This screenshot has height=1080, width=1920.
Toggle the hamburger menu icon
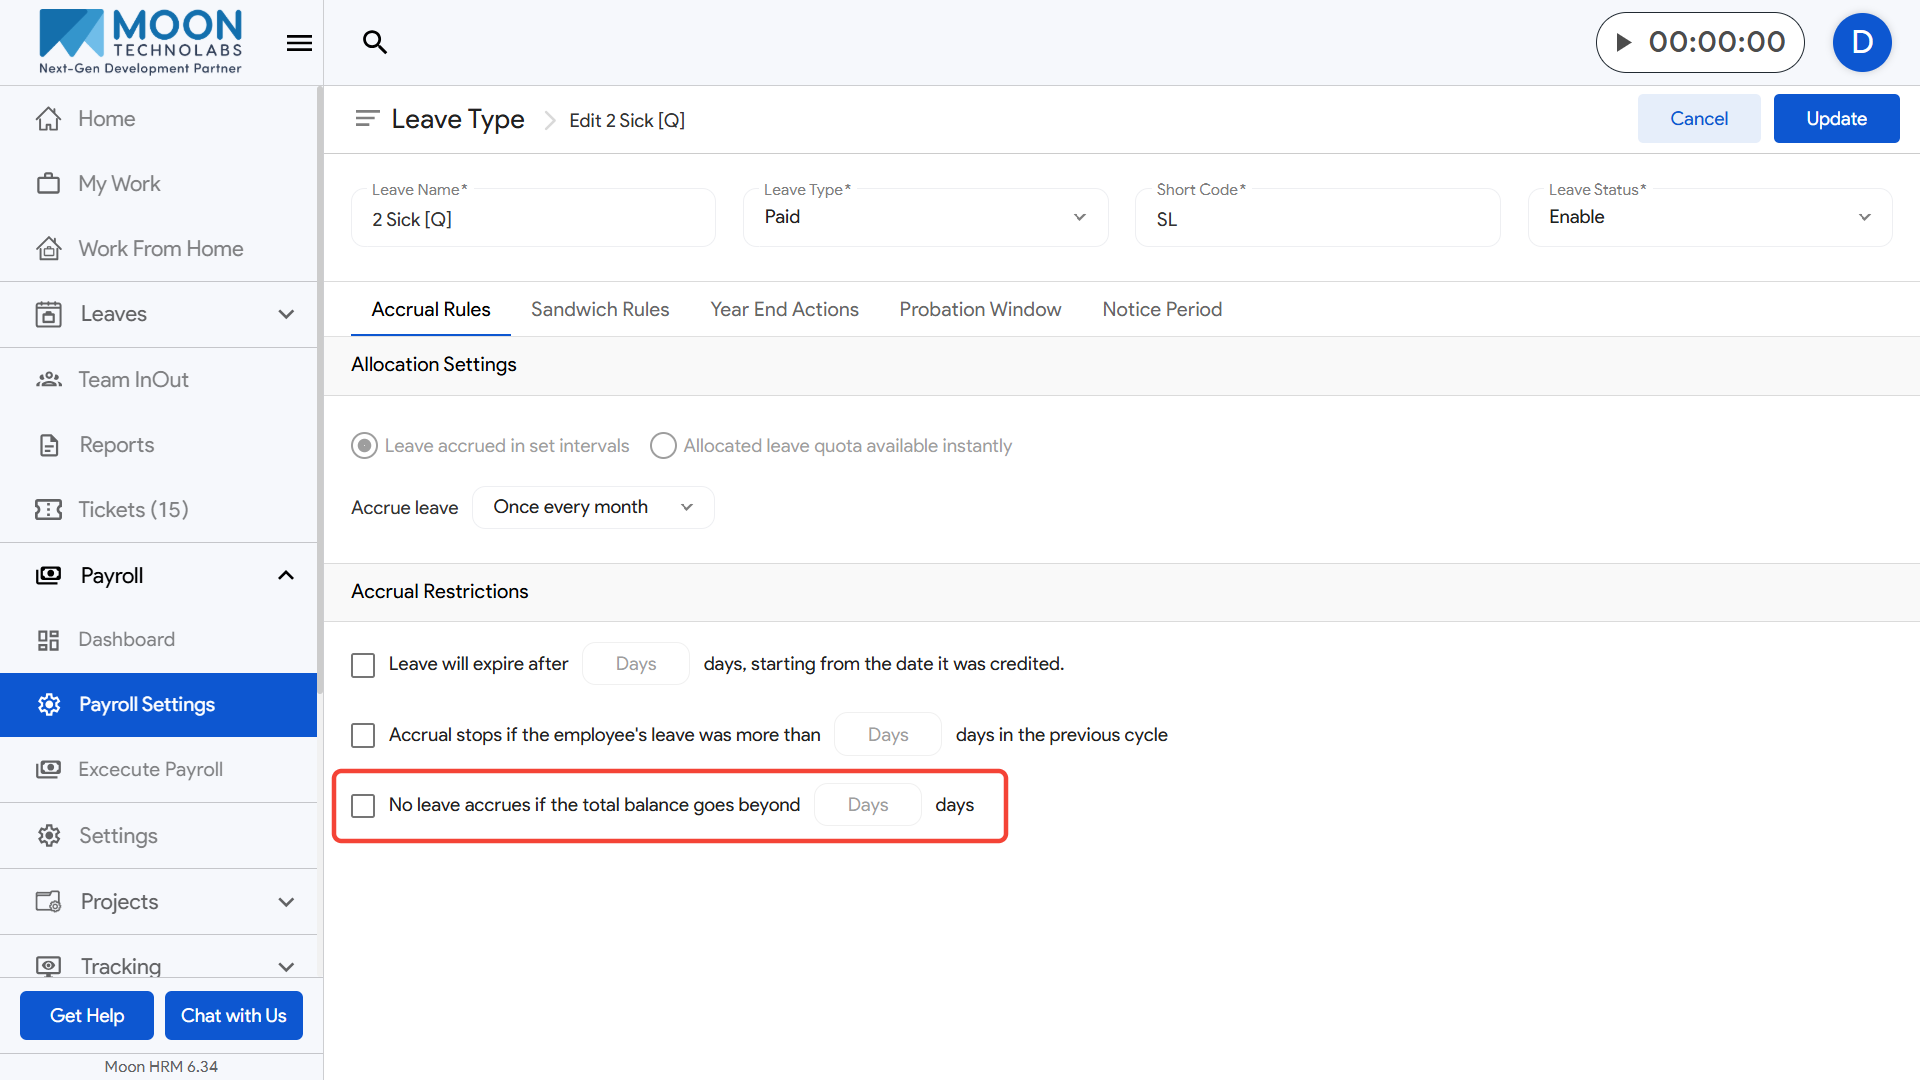click(x=299, y=43)
